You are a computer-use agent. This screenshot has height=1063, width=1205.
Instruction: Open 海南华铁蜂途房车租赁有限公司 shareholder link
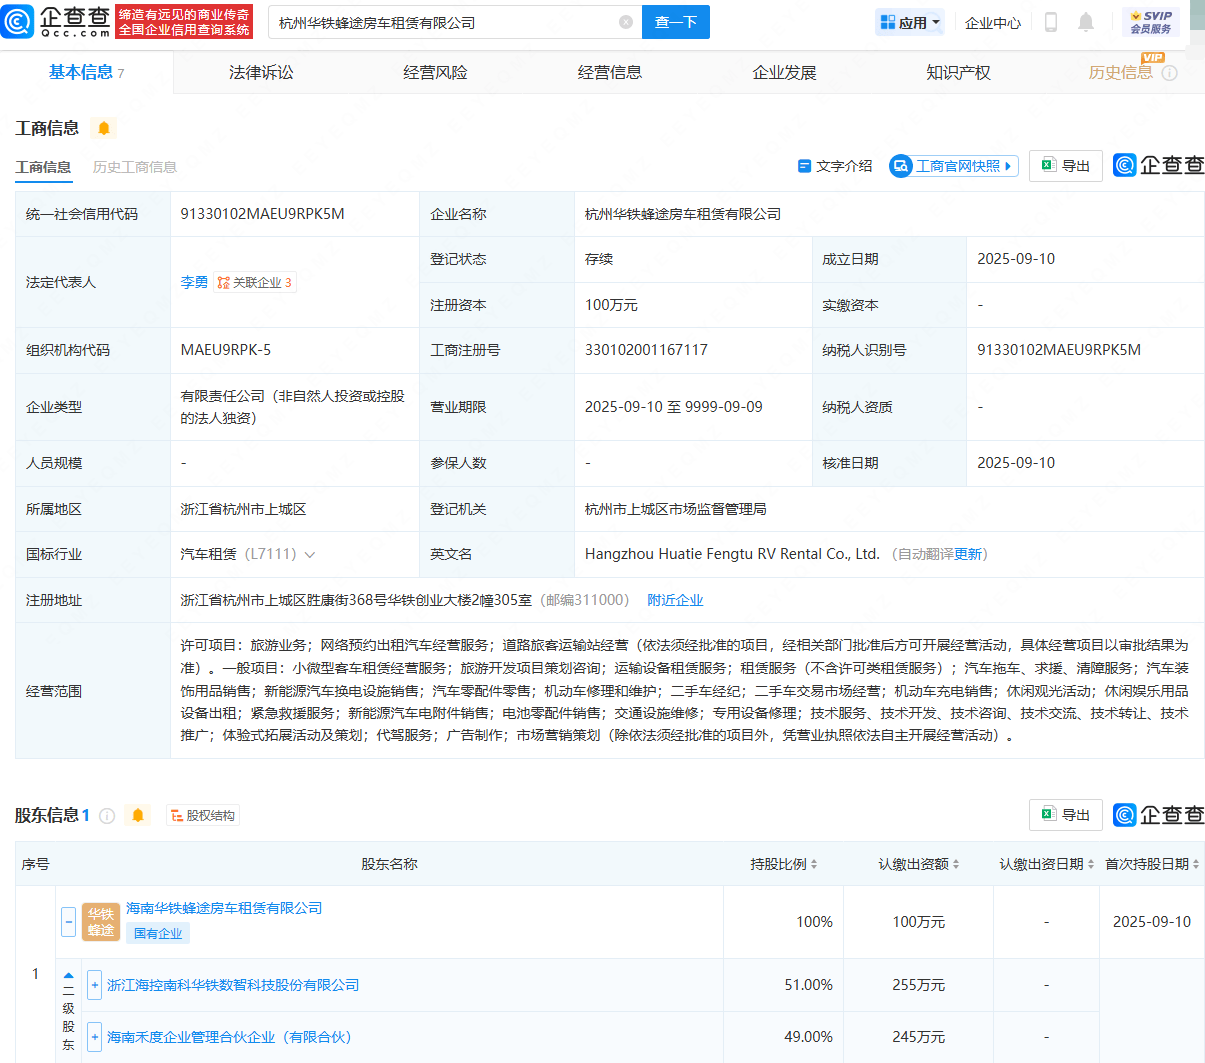click(x=224, y=908)
